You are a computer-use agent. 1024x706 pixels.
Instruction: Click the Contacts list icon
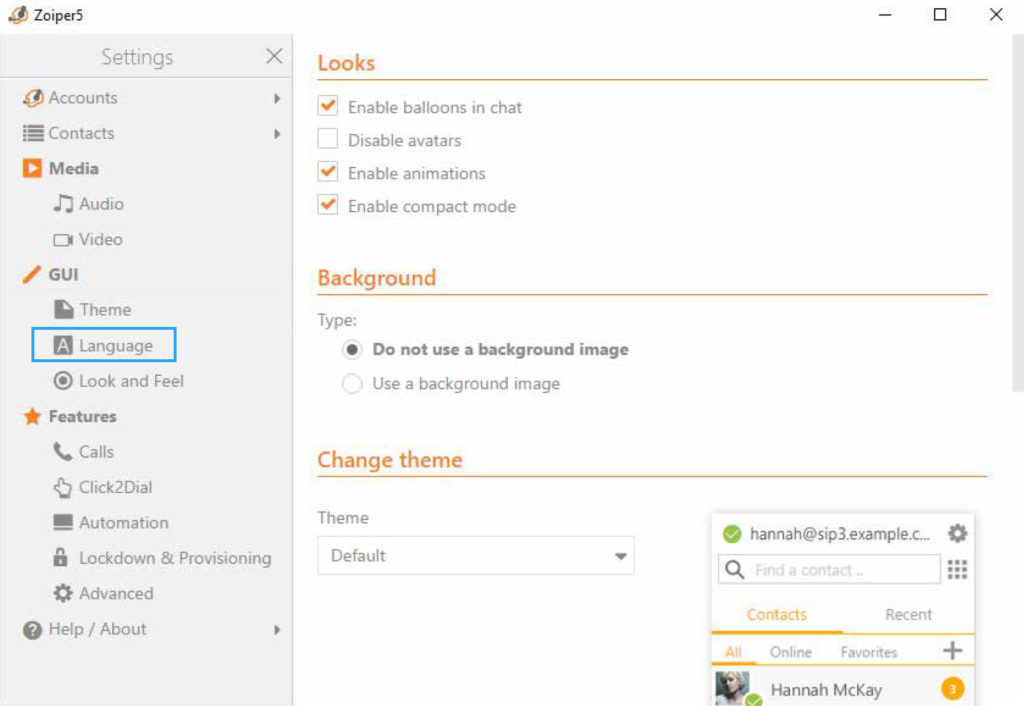click(x=33, y=133)
